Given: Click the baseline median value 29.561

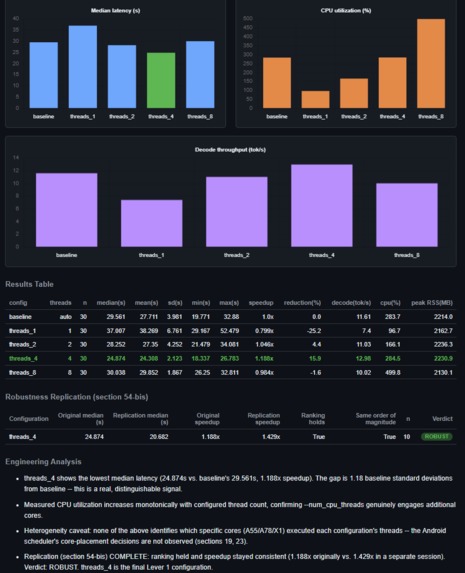Looking at the screenshot, I should click(x=116, y=317).
